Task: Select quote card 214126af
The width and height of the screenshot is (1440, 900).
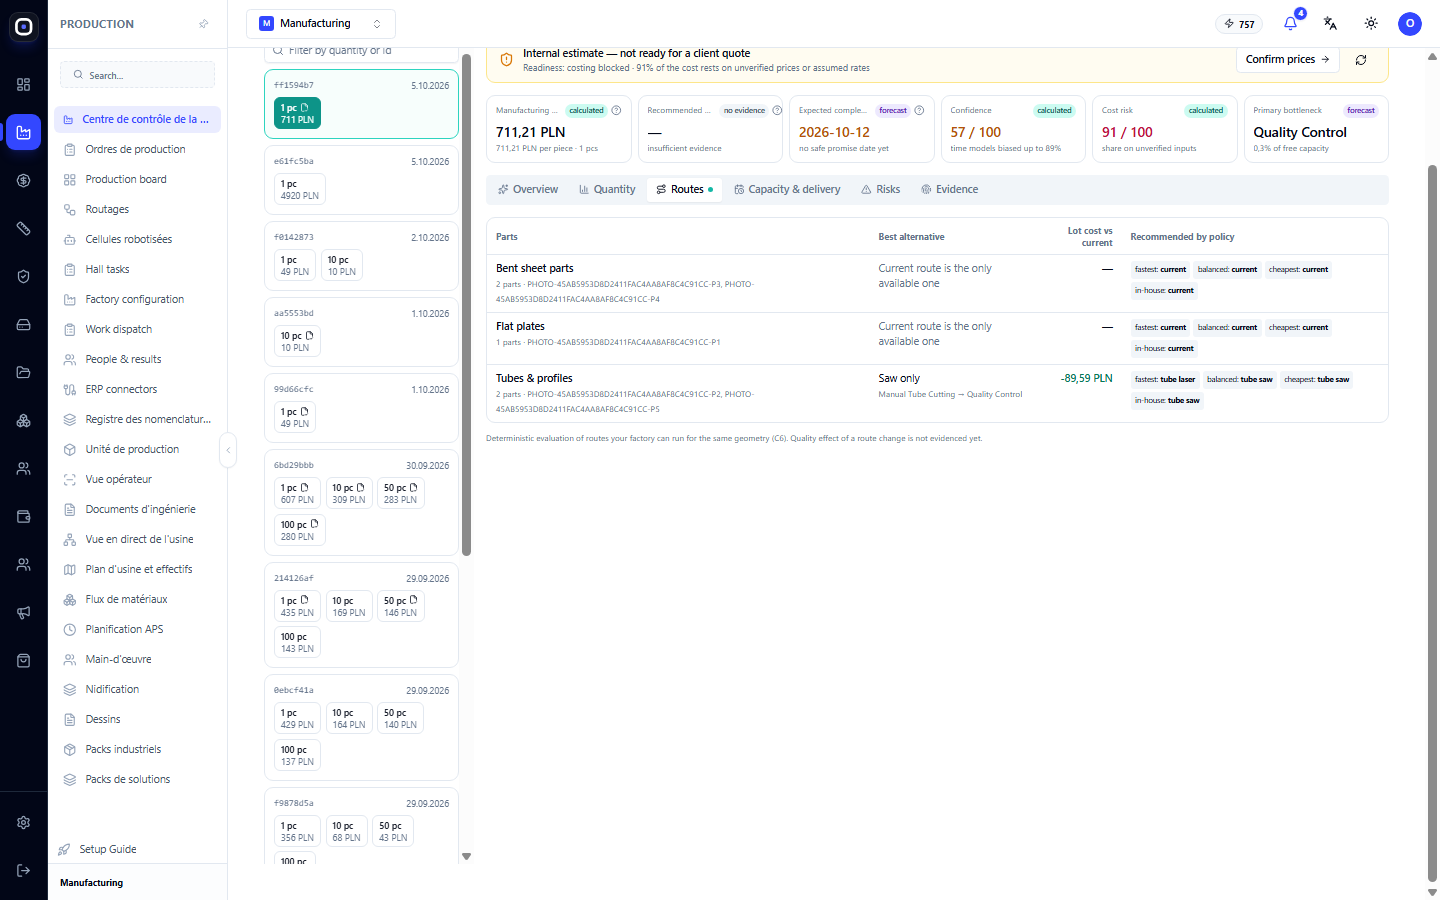Action: coord(361,613)
